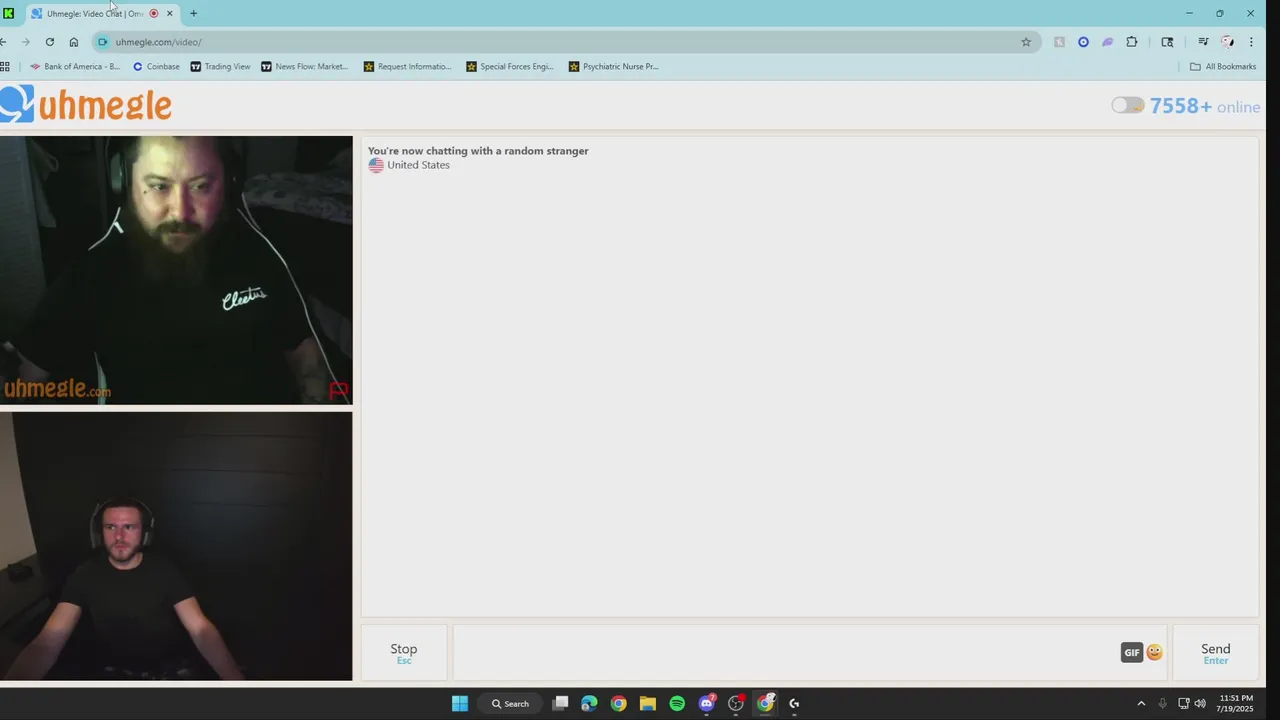
Task: Click the stranger's video feed
Action: 176,270
